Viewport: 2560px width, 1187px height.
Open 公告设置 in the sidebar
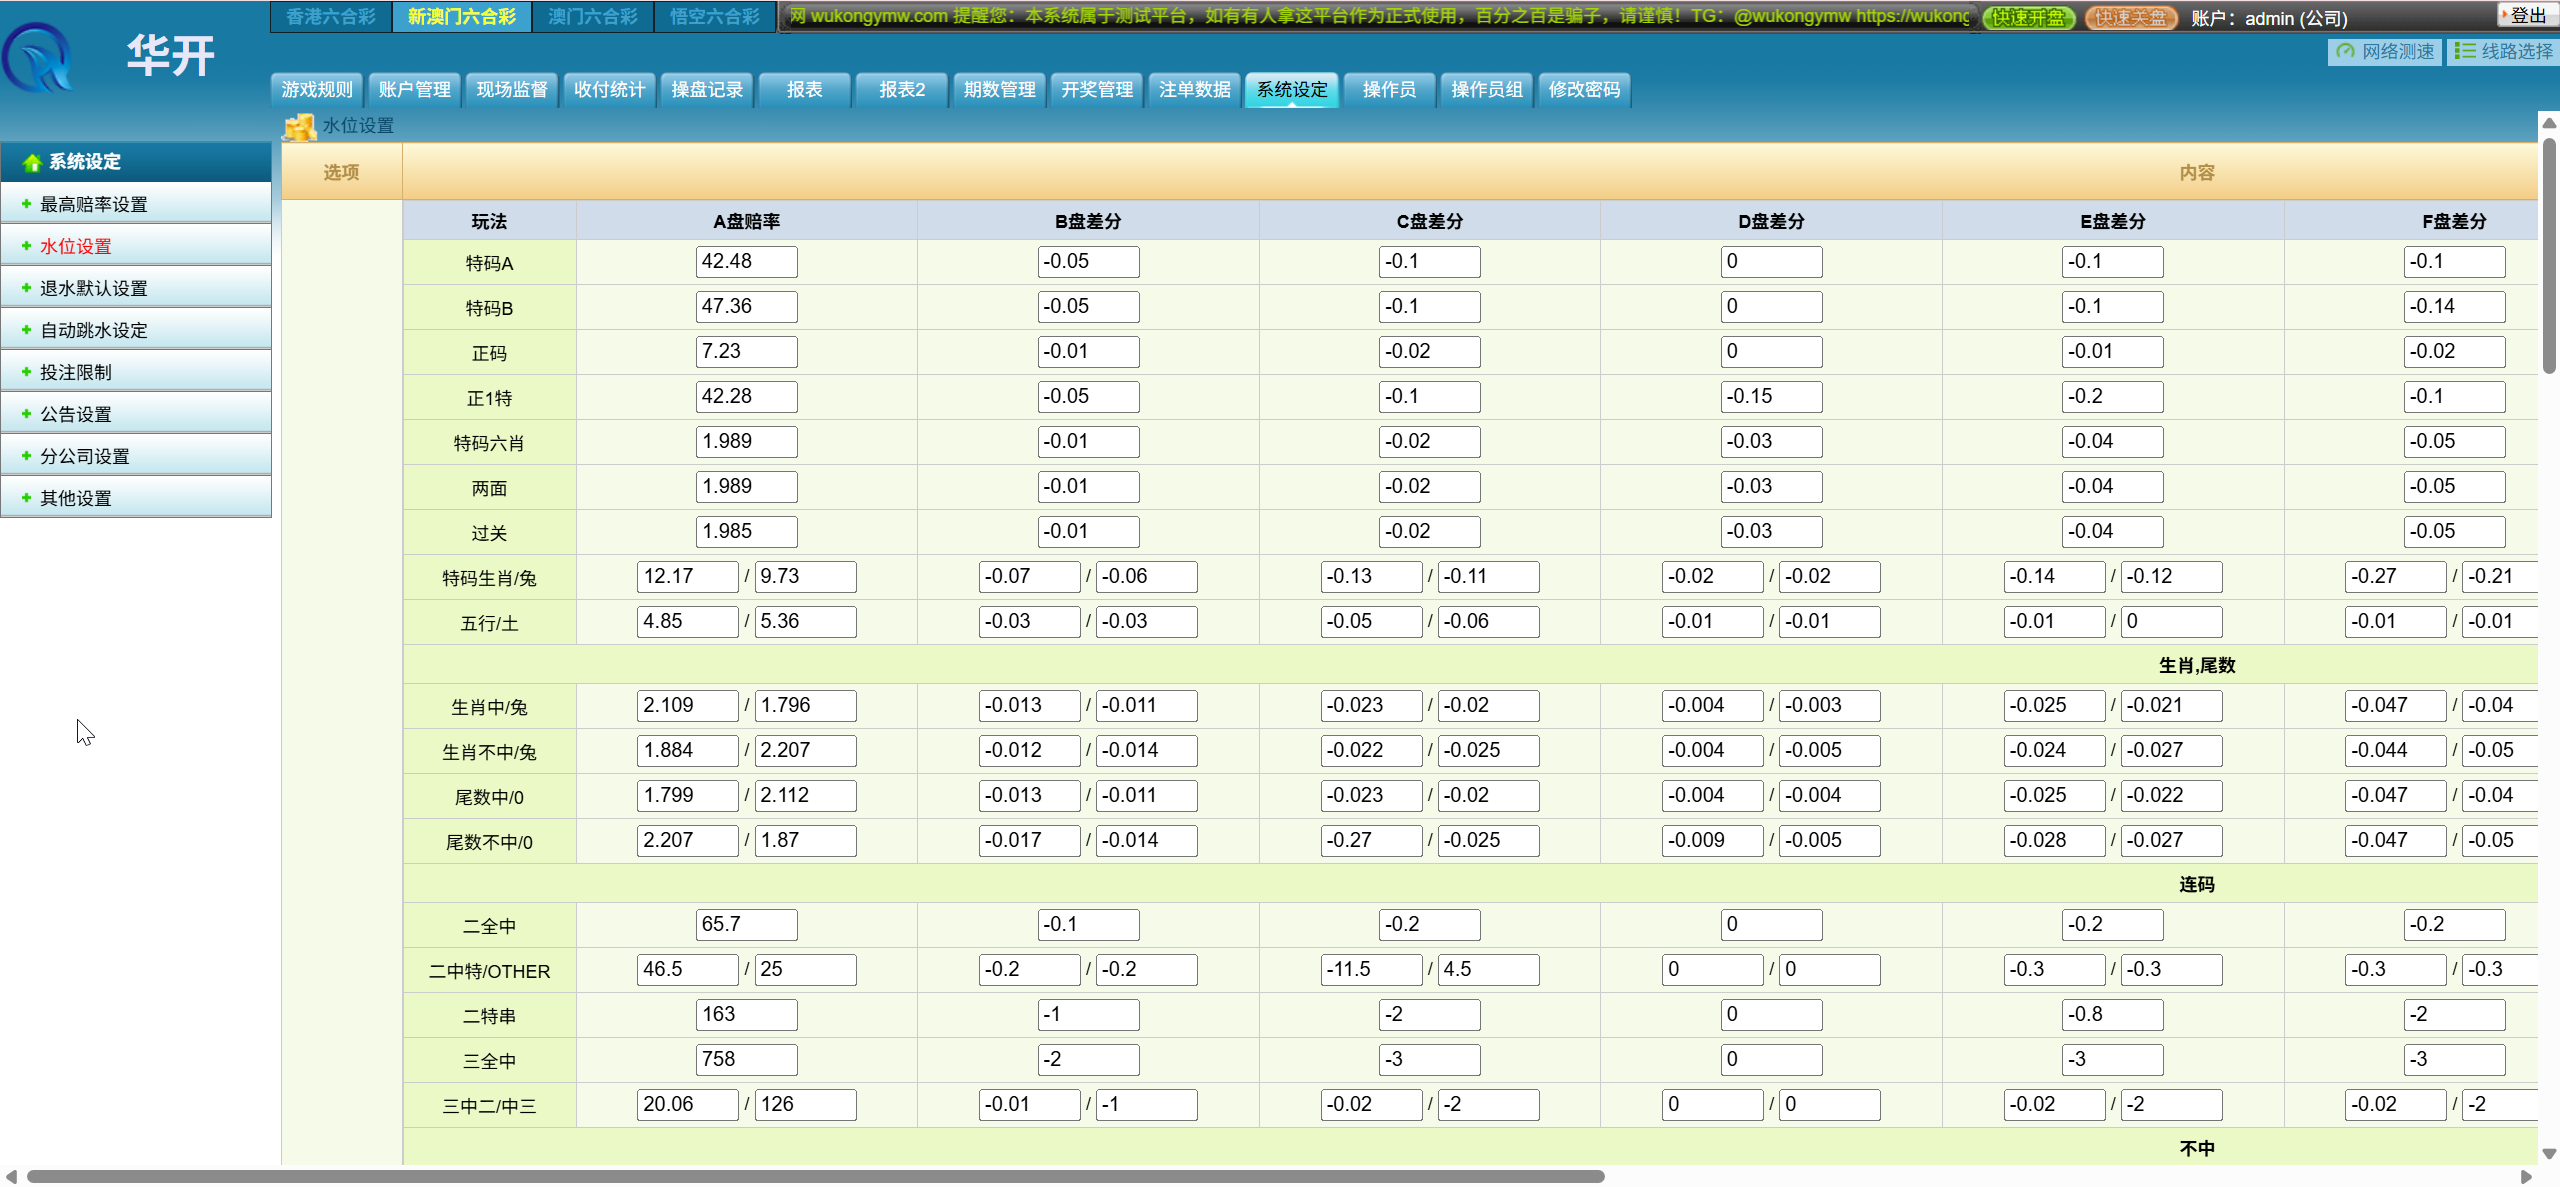(x=136, y=414)
